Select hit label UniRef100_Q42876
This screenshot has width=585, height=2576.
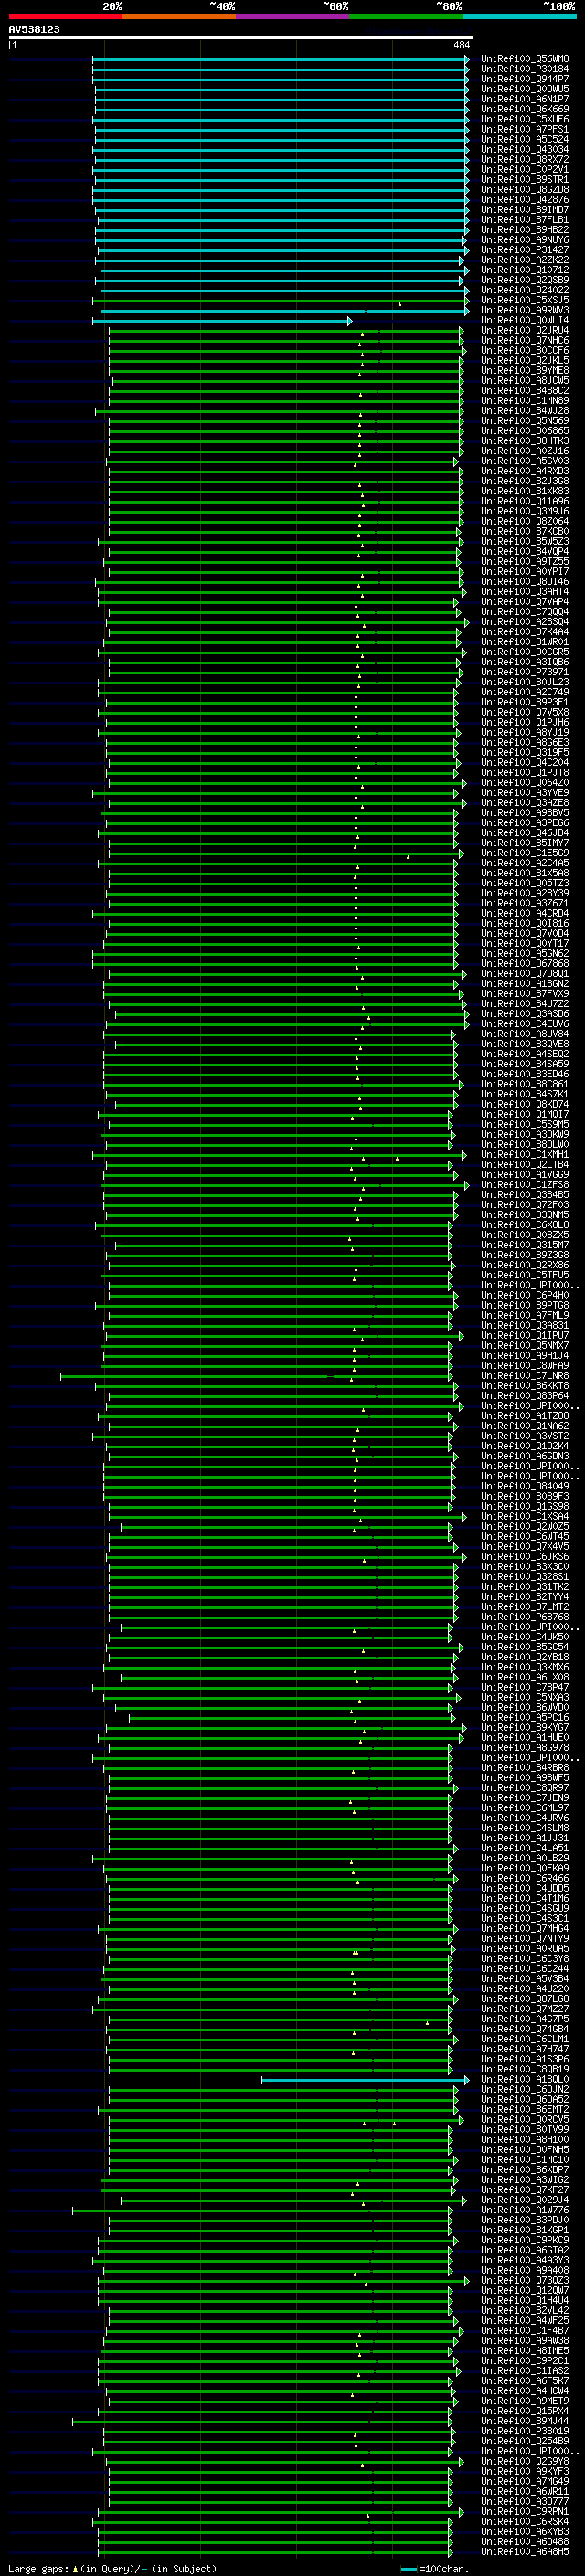(x=525, y=199)
